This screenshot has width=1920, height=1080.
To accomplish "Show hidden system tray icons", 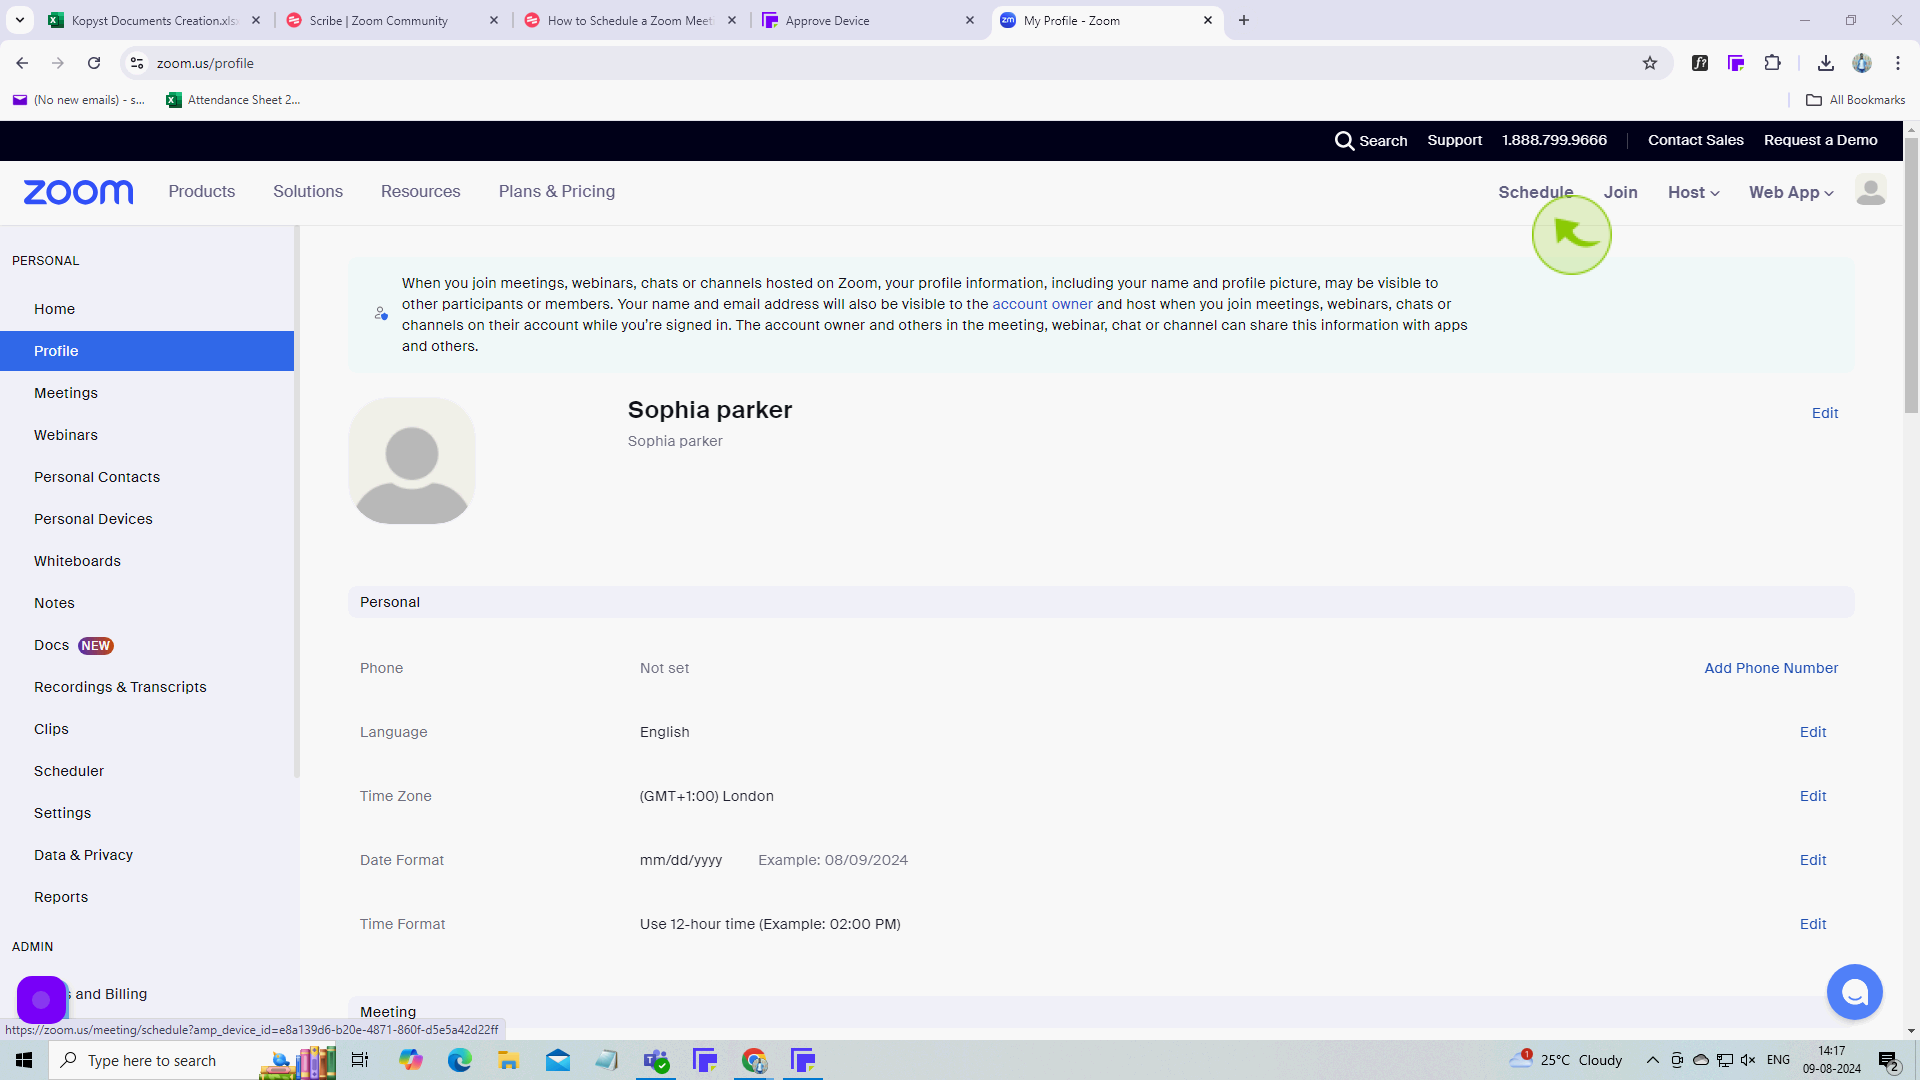I will click(x=1652, y=1060).
